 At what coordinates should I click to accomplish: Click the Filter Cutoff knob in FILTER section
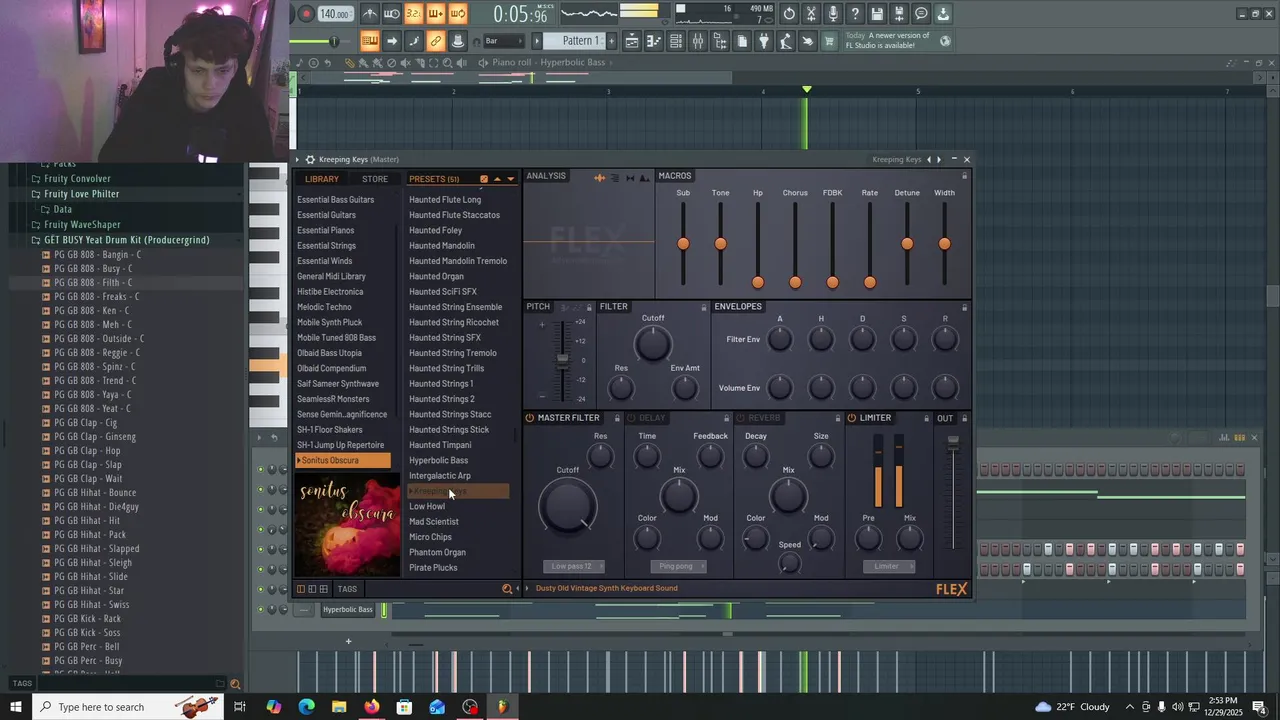[653, 344]
